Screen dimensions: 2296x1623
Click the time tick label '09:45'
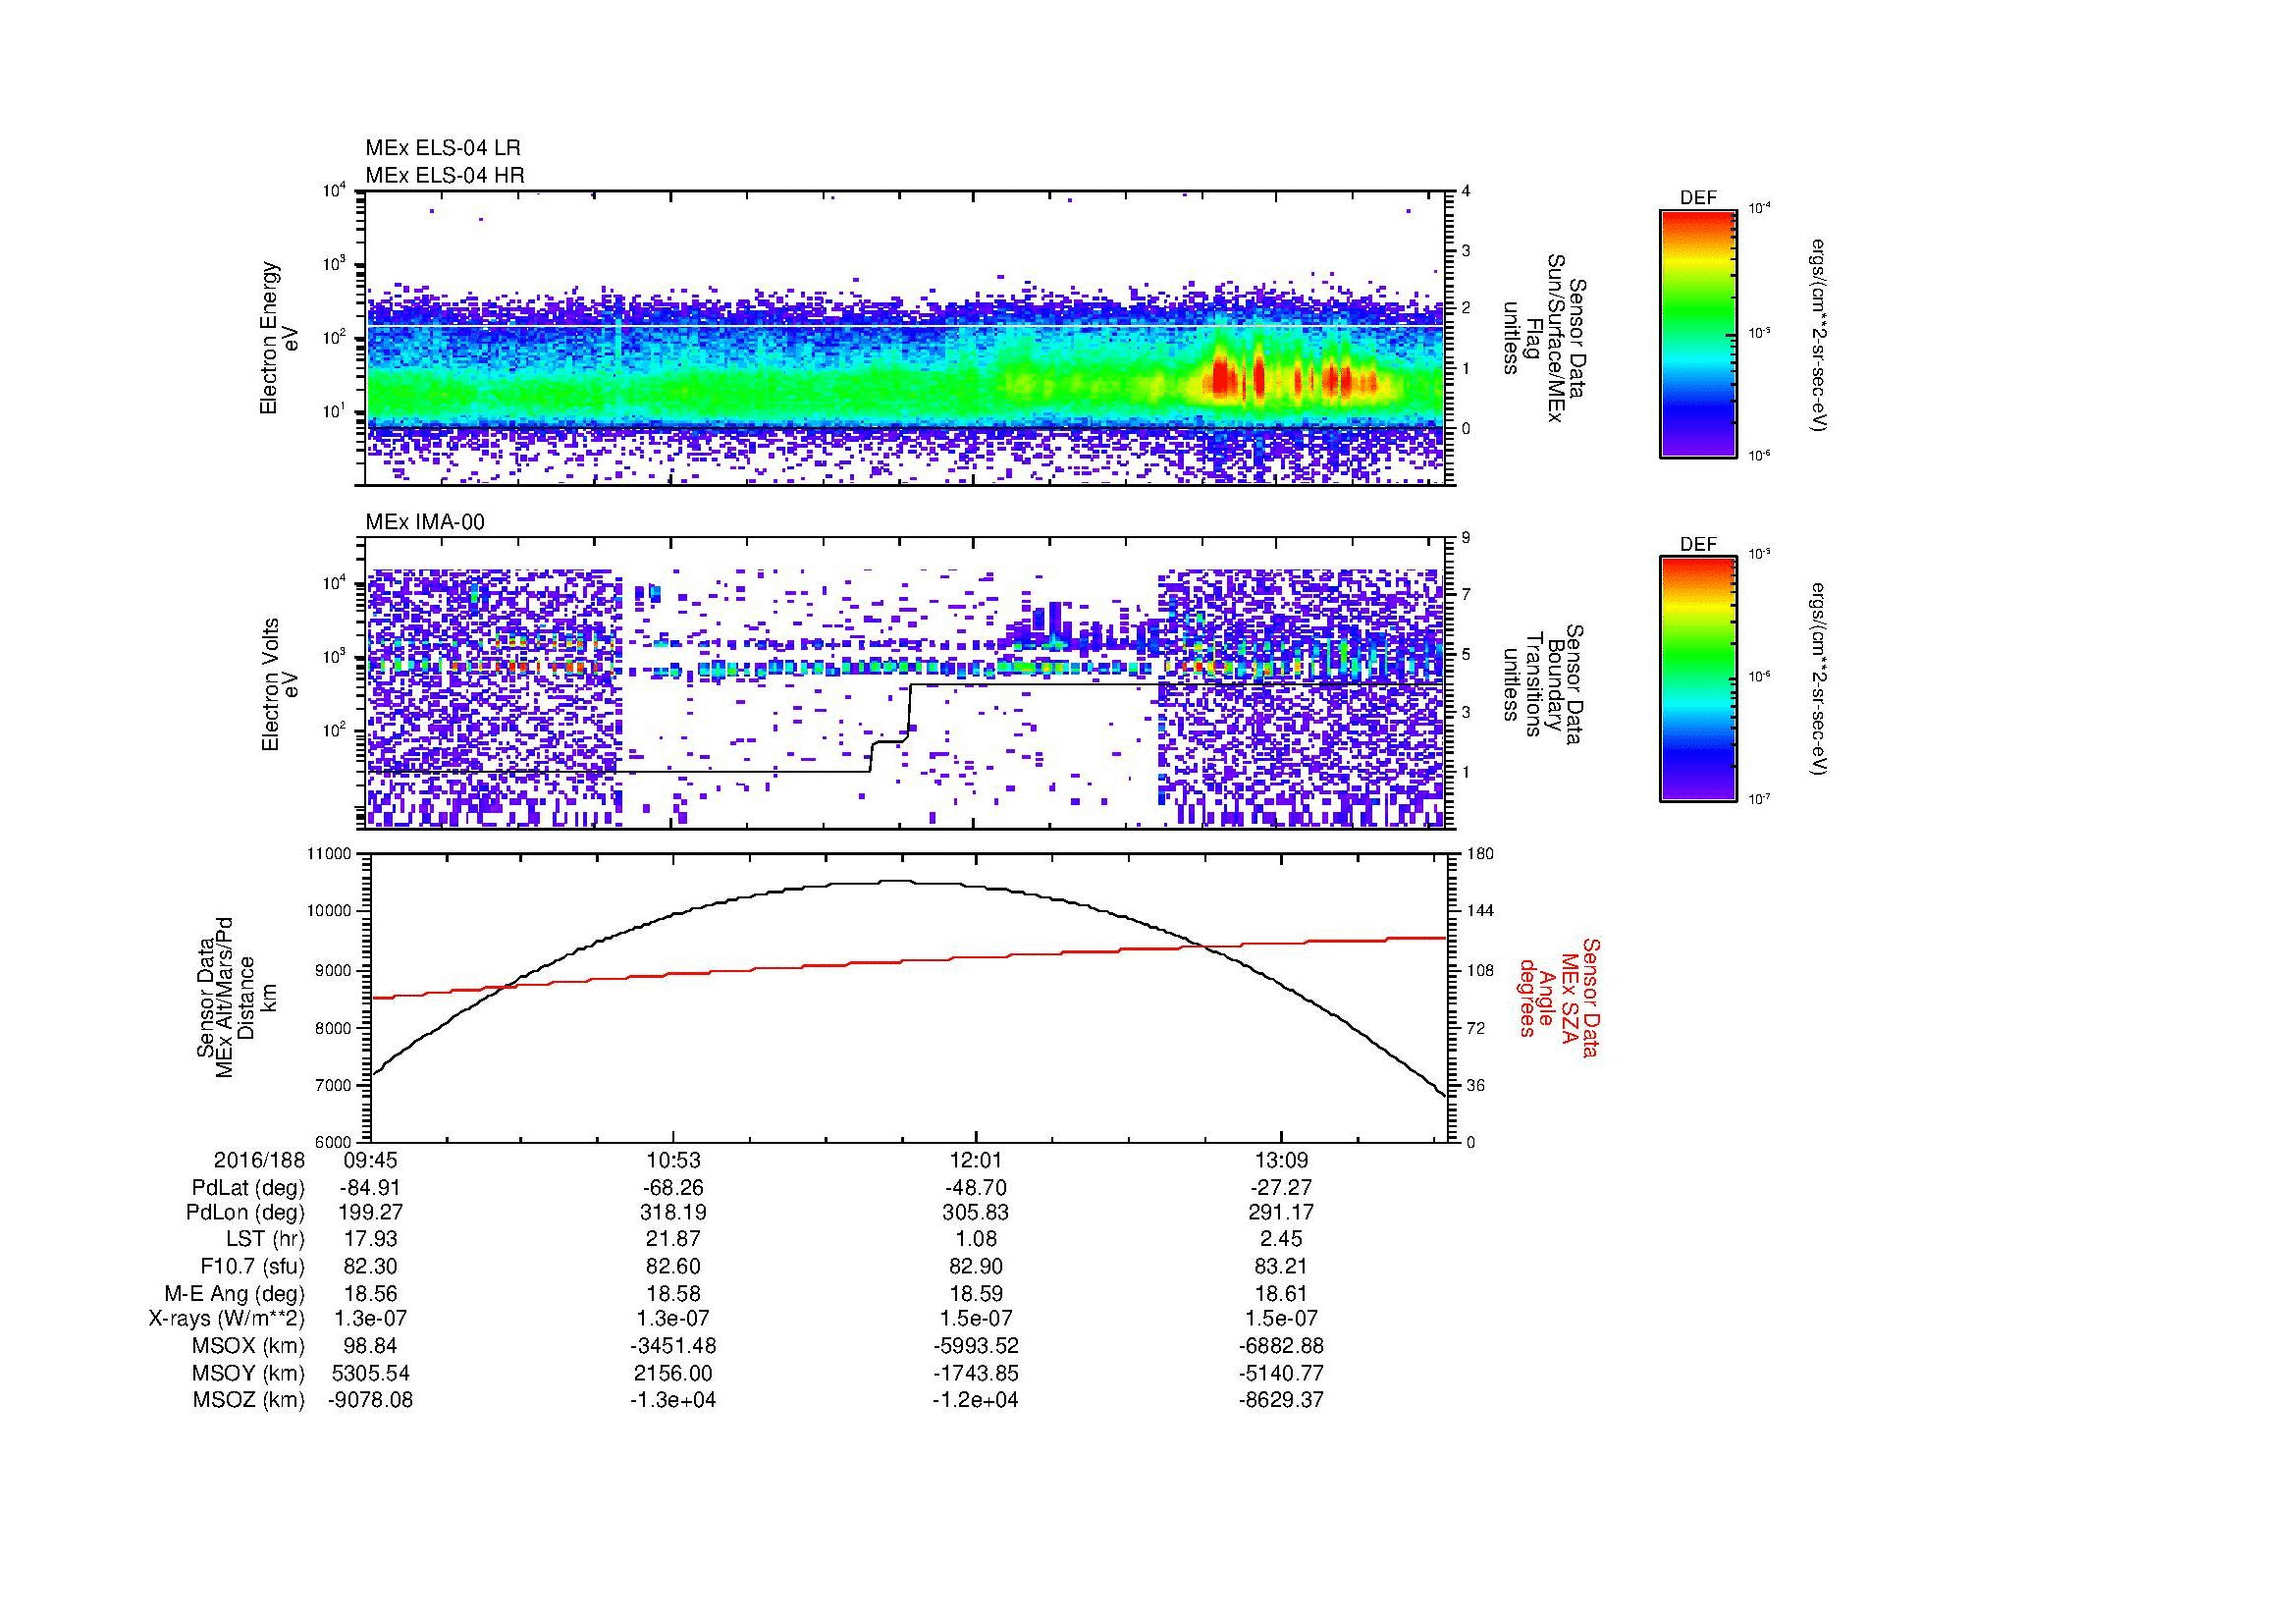tap(371, 1161)
